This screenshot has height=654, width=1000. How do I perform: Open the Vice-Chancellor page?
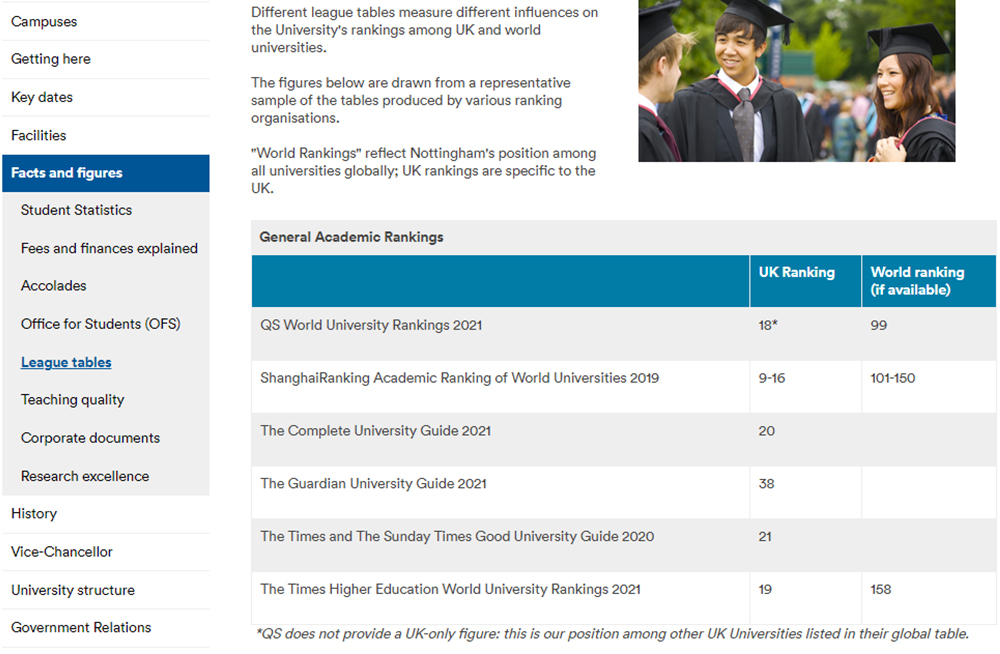coord(62,552)
